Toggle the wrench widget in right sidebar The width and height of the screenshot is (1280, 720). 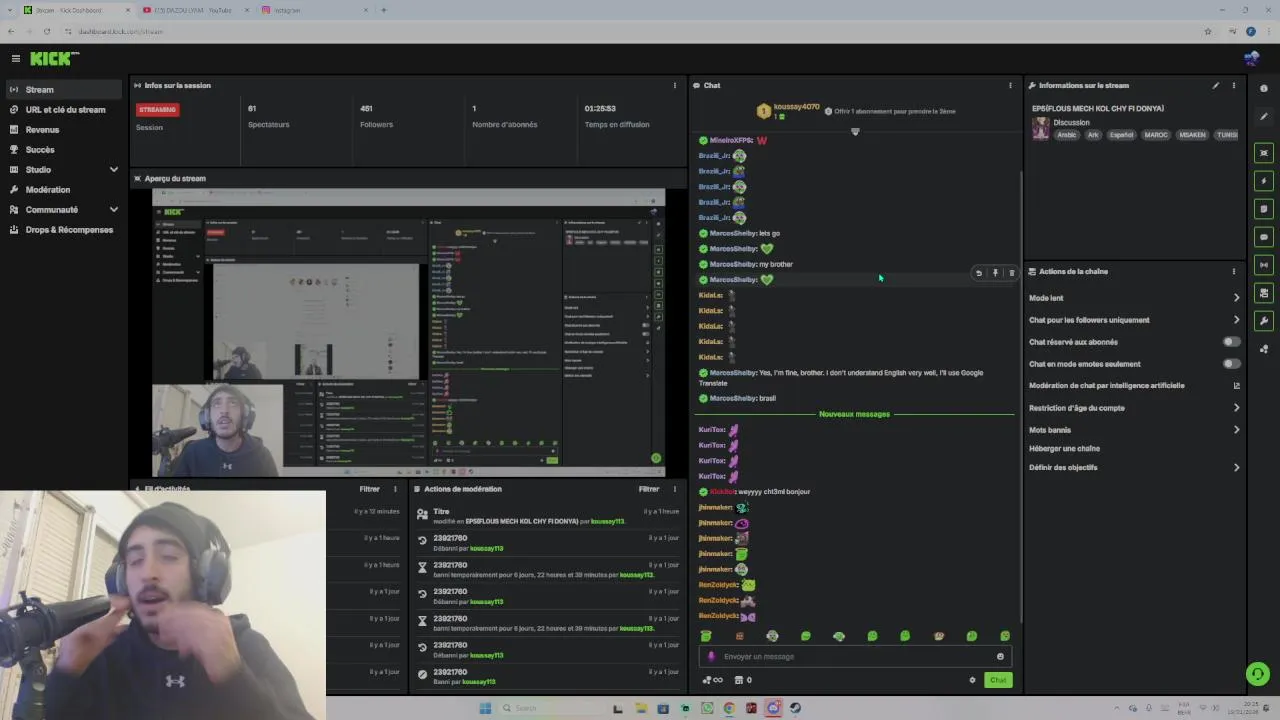point(1264,321)
